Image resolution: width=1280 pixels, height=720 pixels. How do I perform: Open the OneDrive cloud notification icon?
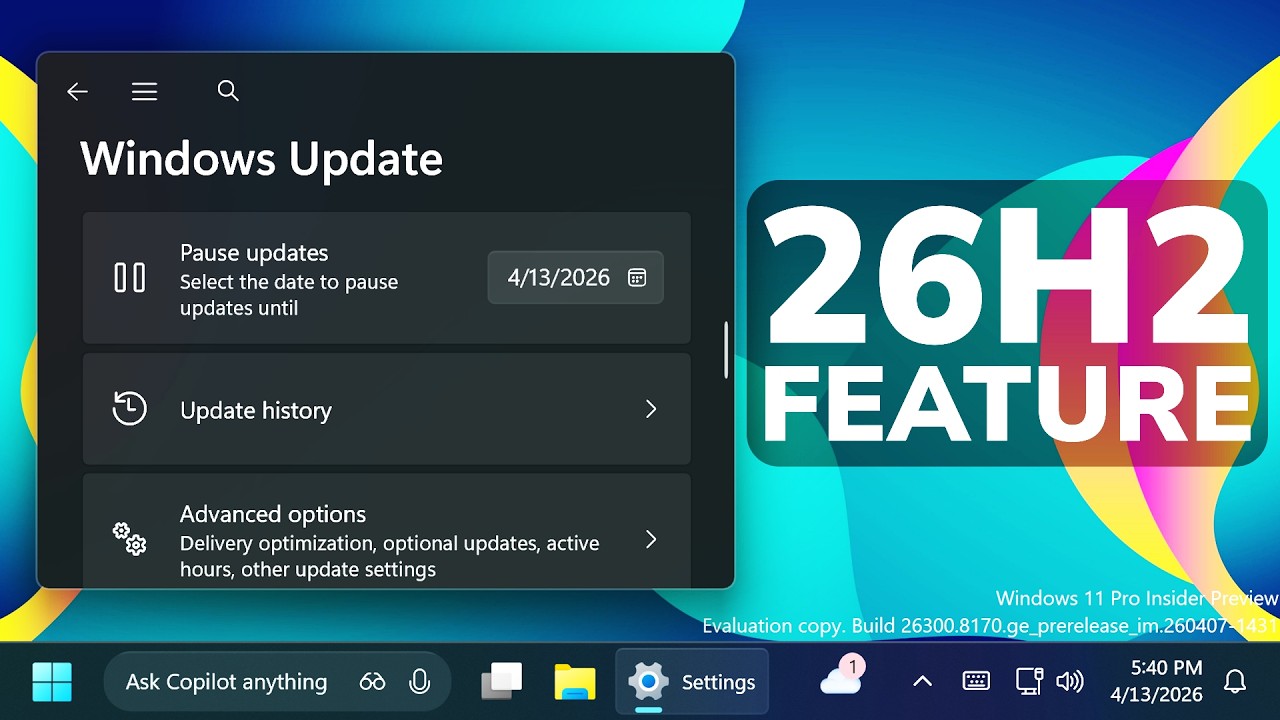(x=840, y=680)
